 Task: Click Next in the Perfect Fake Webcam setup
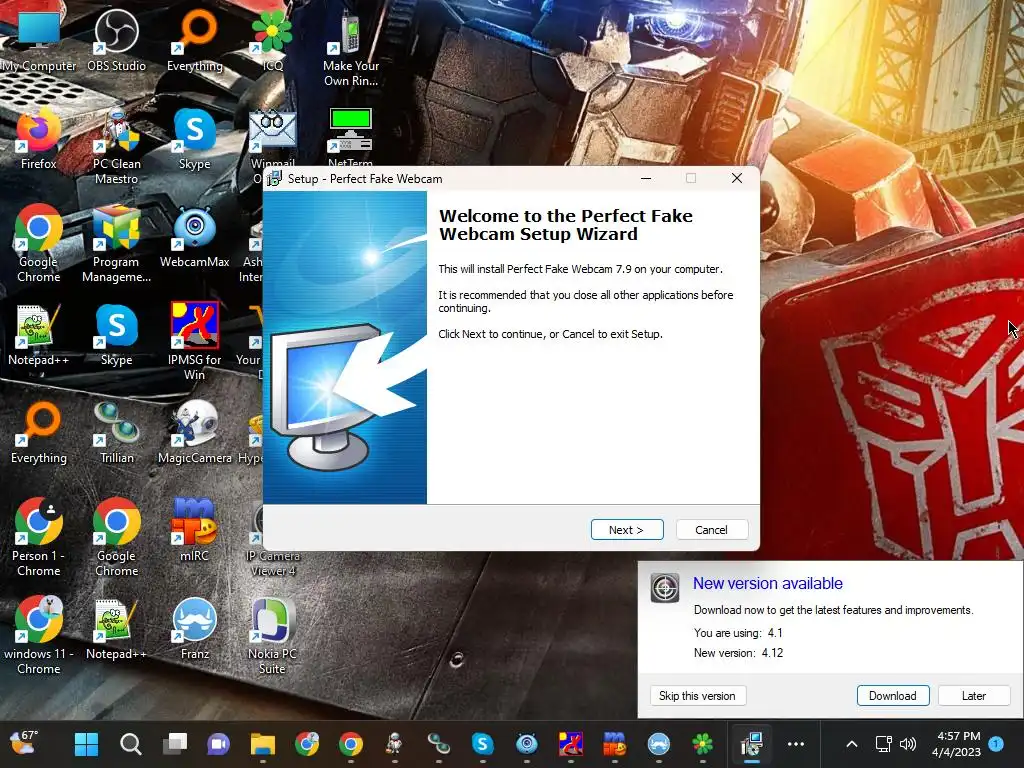pyautogui.click(x=627, y=530)
